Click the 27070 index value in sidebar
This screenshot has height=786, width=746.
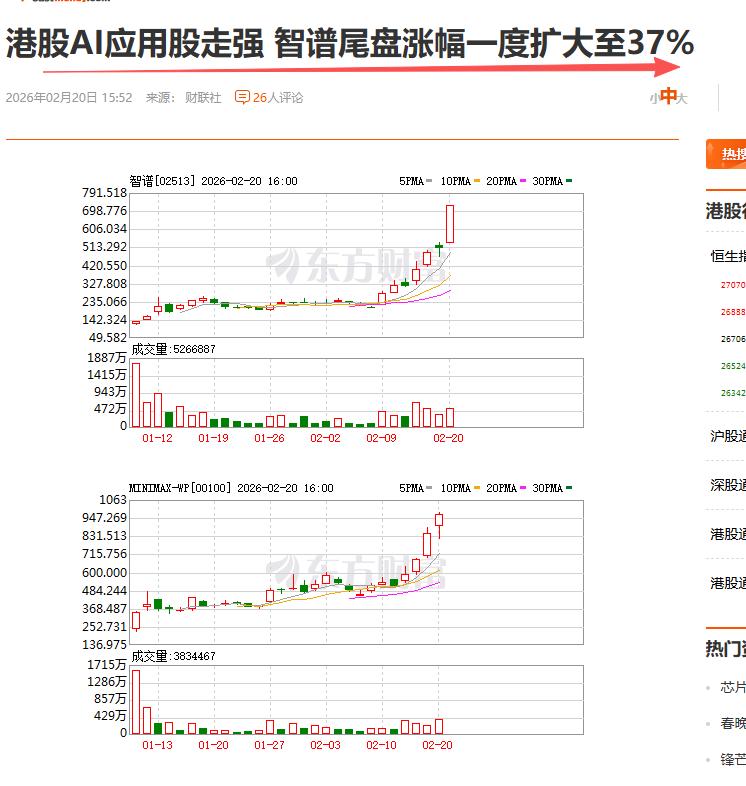coord(733,285)
